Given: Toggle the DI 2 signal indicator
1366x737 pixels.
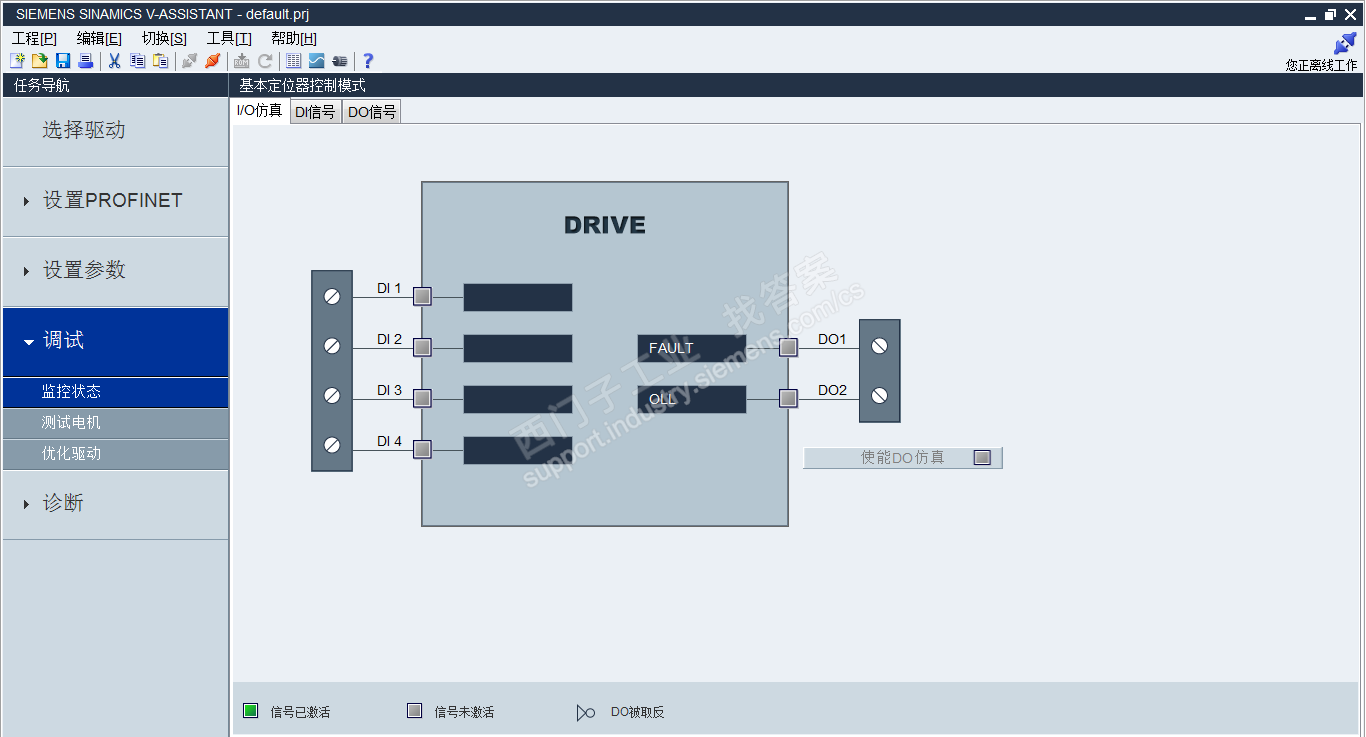Looking at the screenshot, I should (x=422, y=347).
